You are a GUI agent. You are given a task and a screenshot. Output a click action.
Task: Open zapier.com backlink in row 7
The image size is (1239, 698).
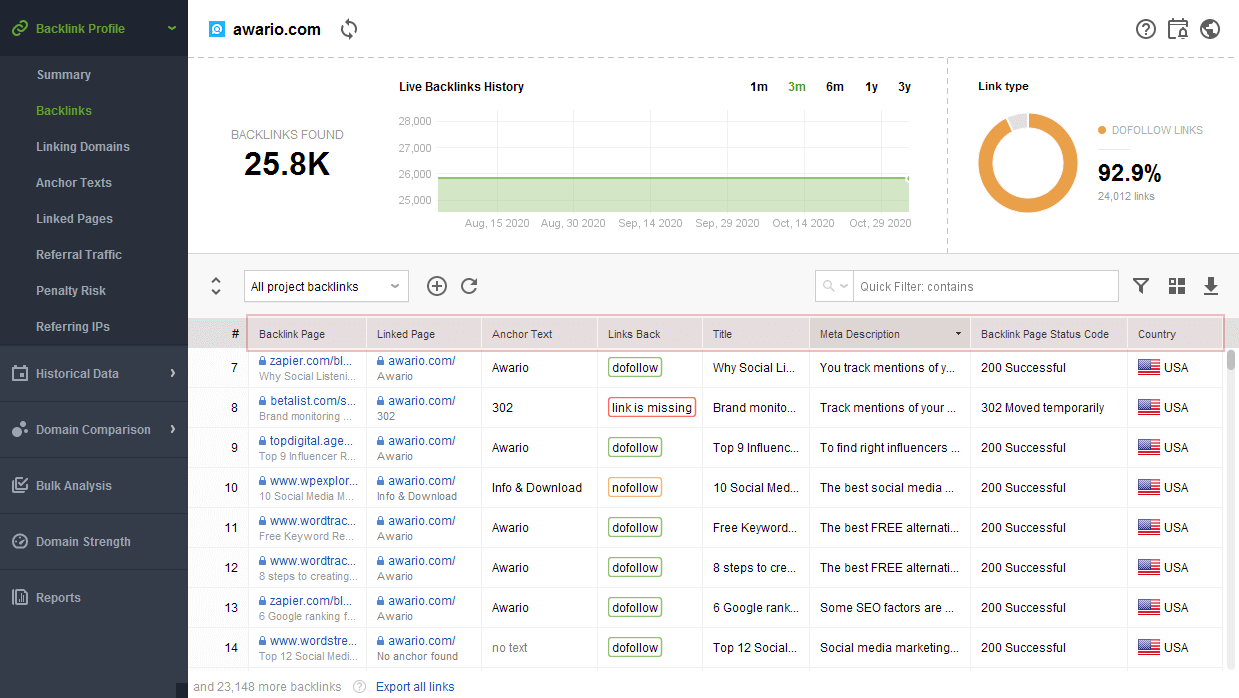click(x=312, y=361)
